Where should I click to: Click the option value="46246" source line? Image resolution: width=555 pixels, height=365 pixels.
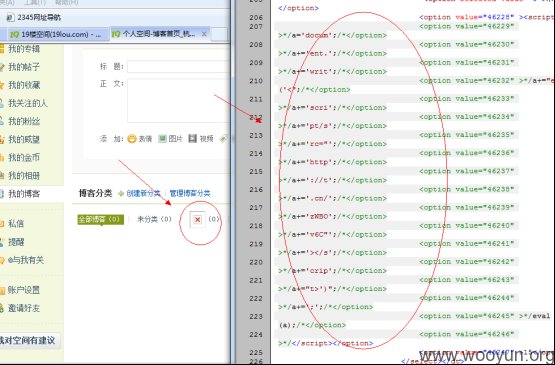point(467,334)
